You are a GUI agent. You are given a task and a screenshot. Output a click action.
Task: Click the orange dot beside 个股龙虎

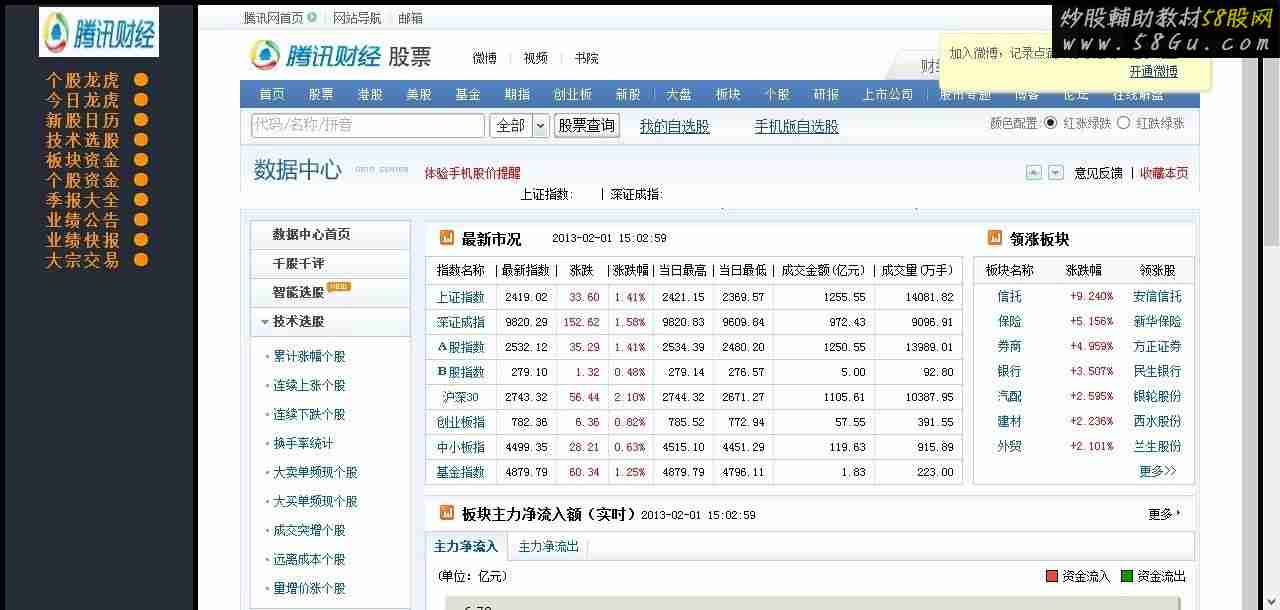point(141,80)
